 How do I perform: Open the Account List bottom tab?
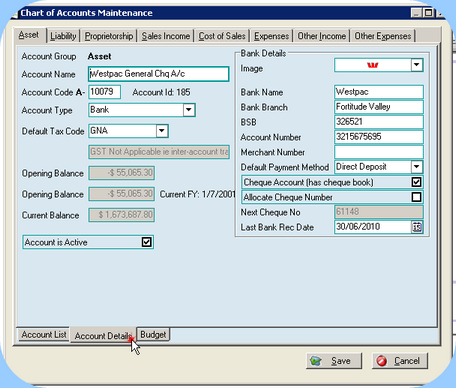[x=44, y=334]
